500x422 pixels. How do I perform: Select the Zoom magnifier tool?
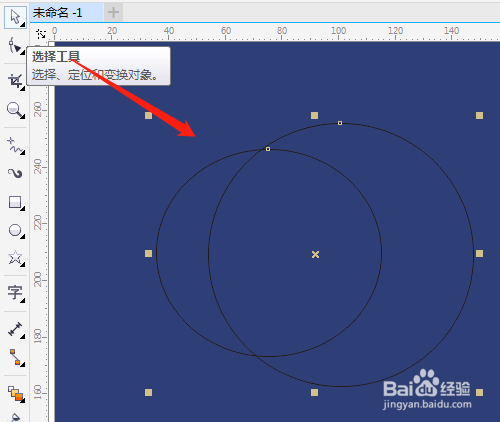15,110
